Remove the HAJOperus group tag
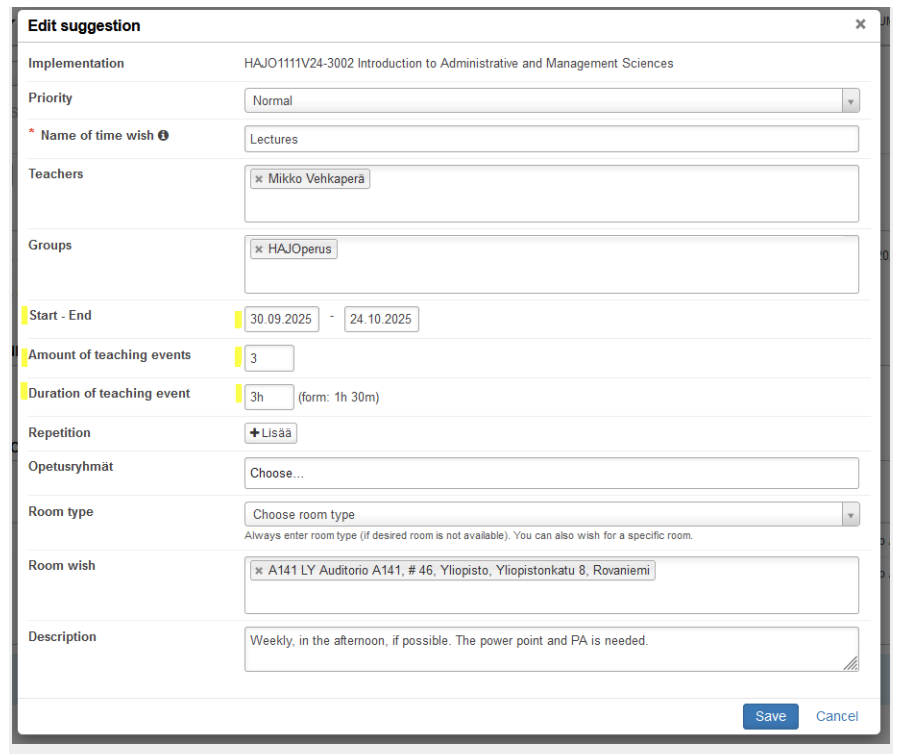Image resolution: width=899 pixels, height=754 pixels. (258, 250)
